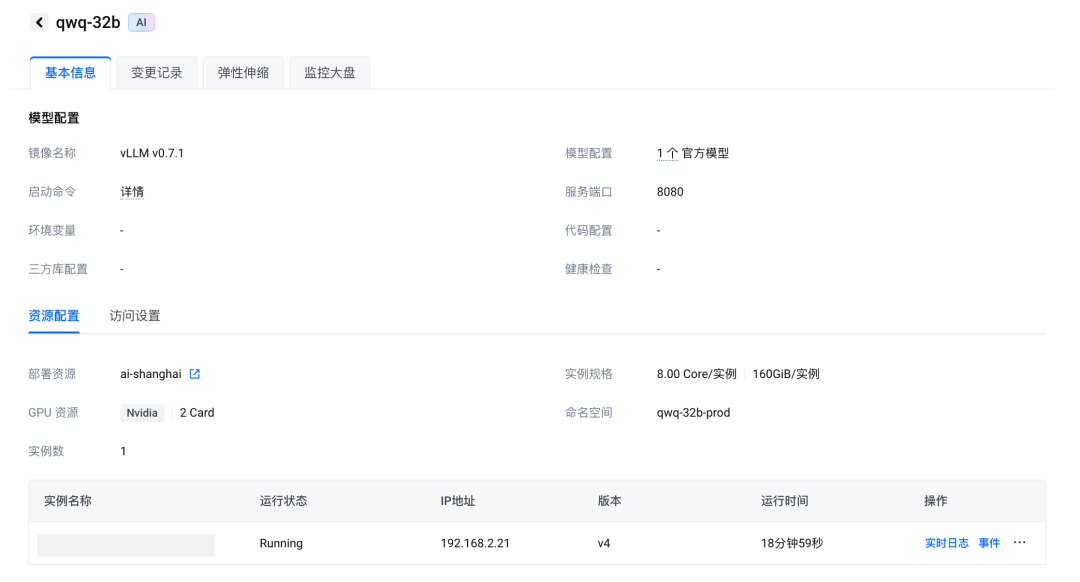Select the IP address 192.168.2.21
This screenshot has height=582, width=1080.
pos(474,544)
